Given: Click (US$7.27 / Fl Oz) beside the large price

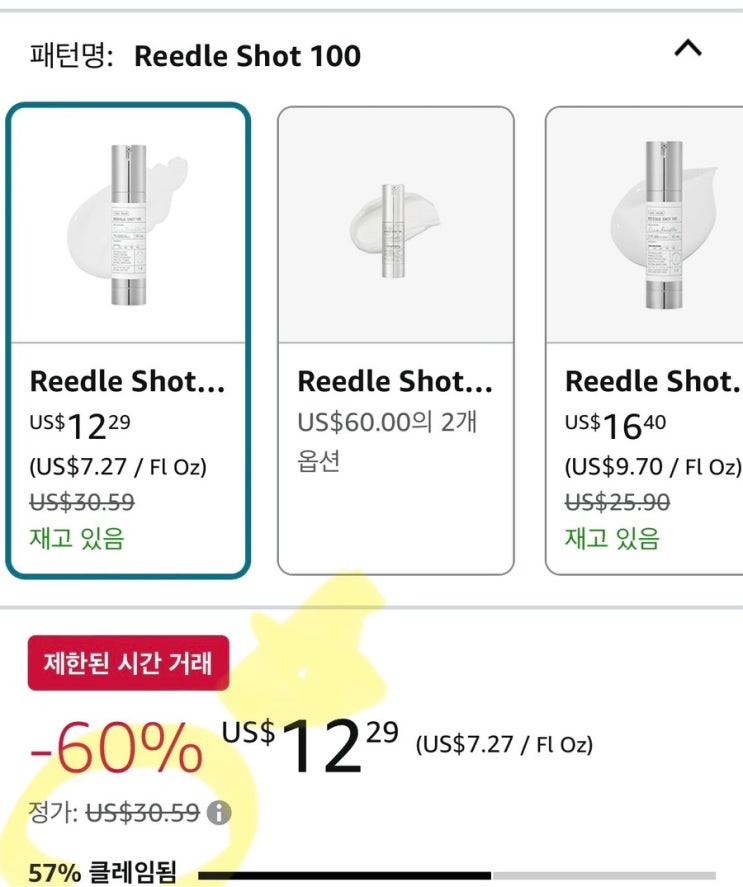Looking at the screenshot, I should coord(505,744).
